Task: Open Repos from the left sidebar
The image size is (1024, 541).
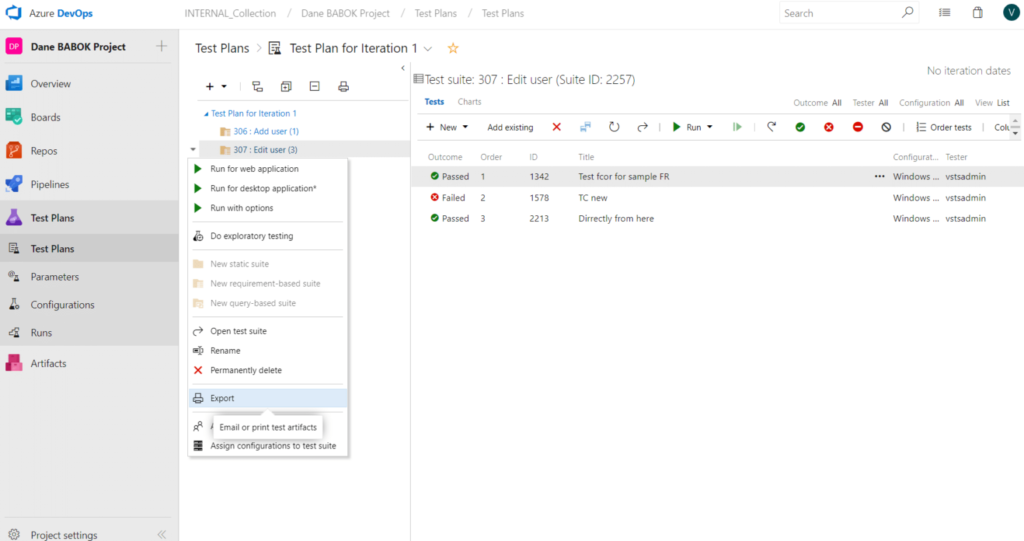Action: (44, 151)
